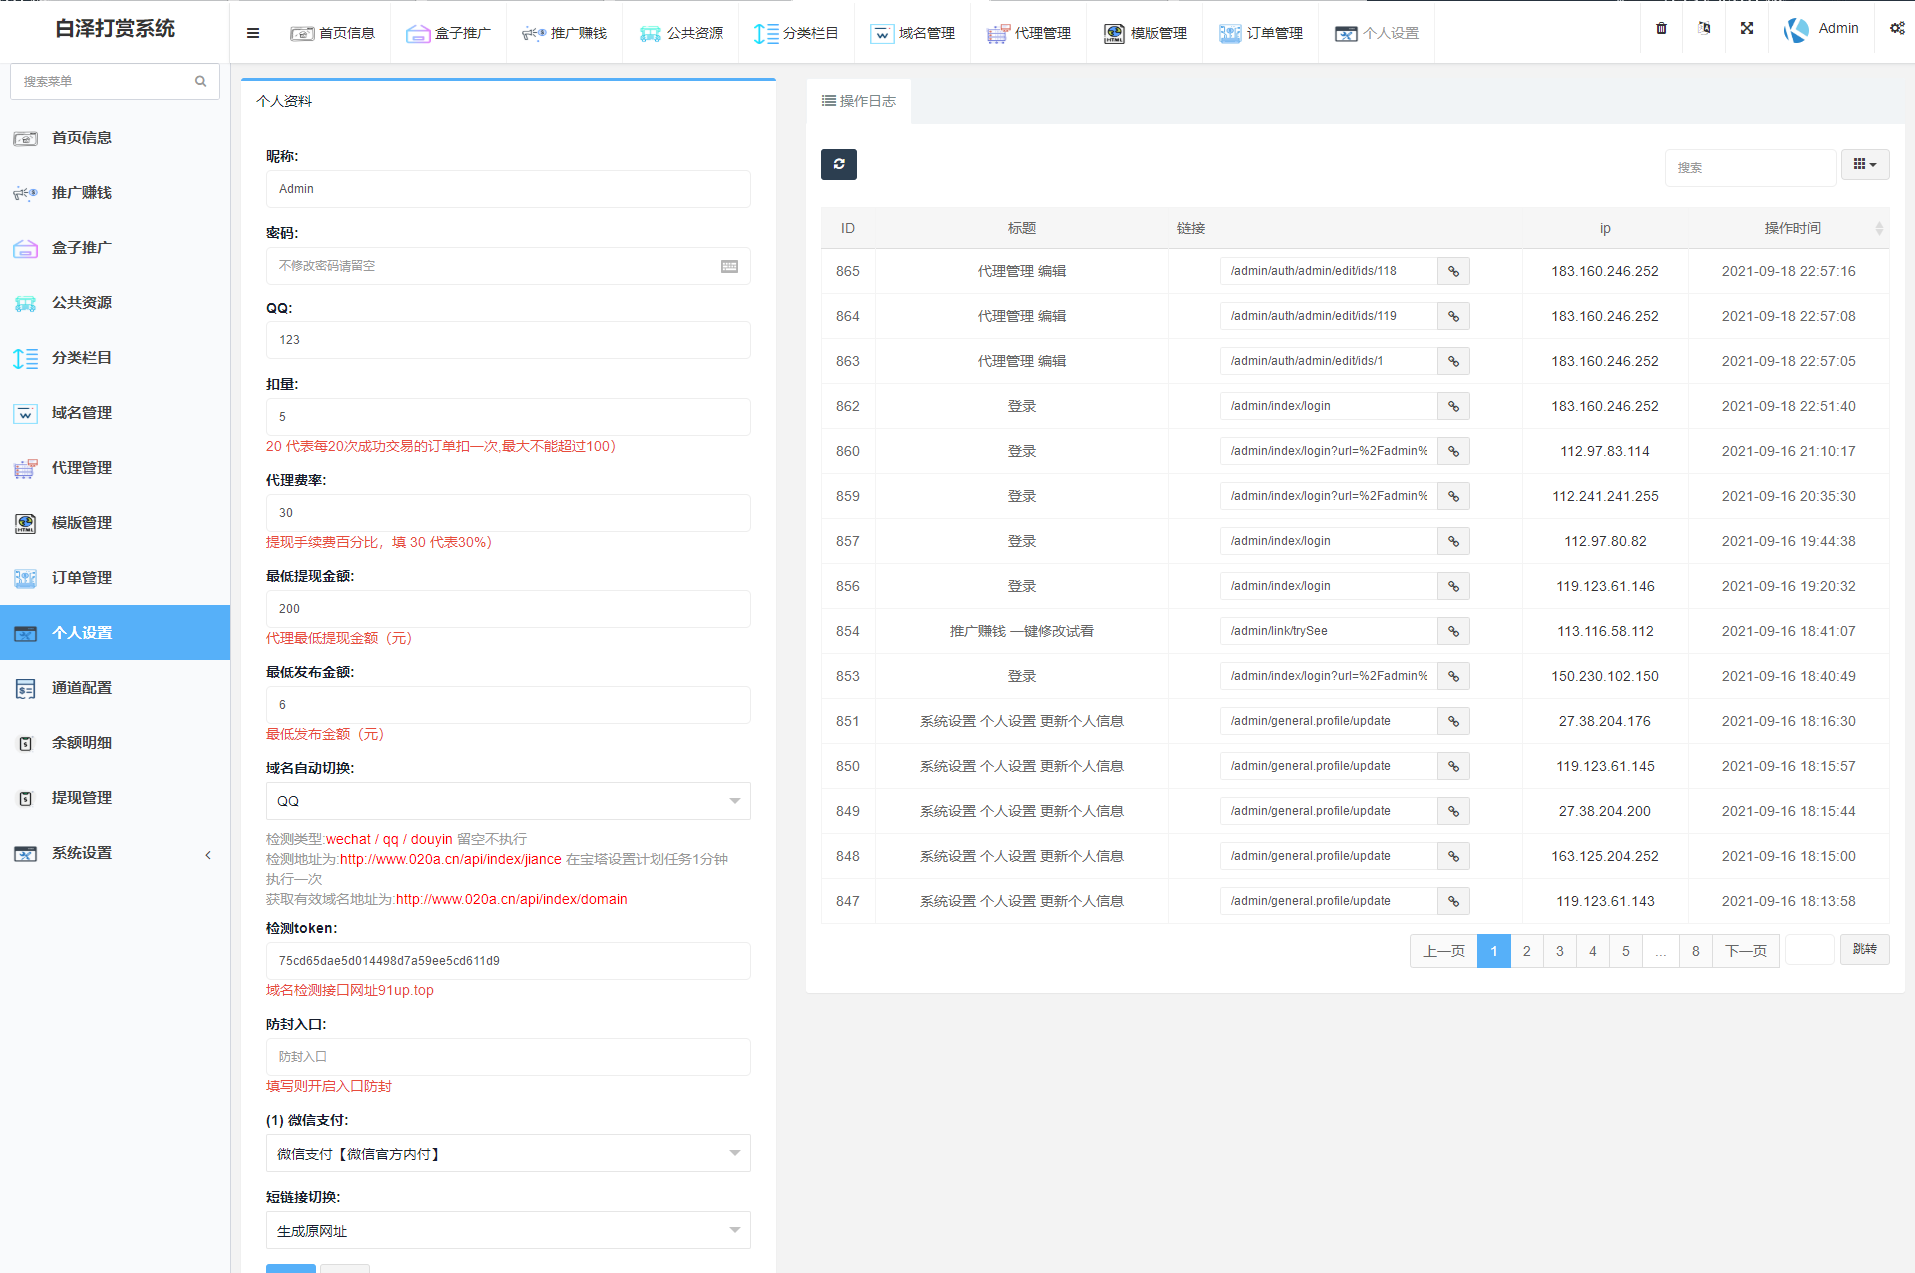This screenshot has width=1915, height=1273.
Task: Expand the 短链接切换 dropdown
Action: [508, 1231]
